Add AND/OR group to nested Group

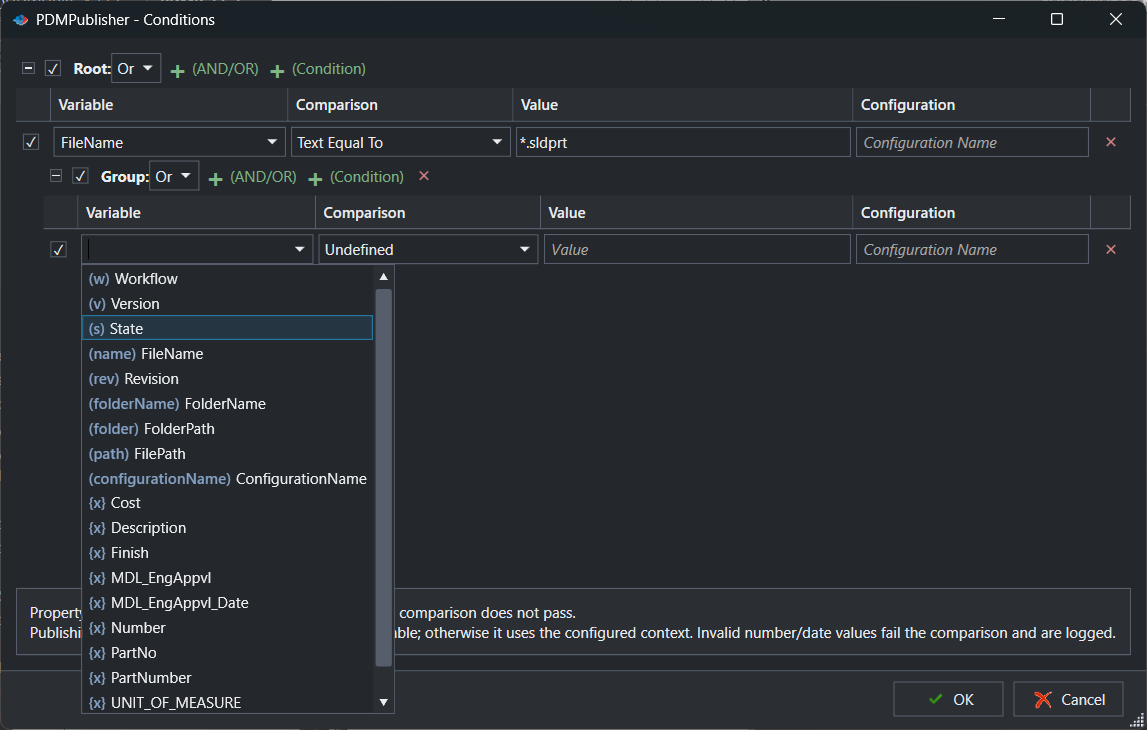click(x=252, y=178)
